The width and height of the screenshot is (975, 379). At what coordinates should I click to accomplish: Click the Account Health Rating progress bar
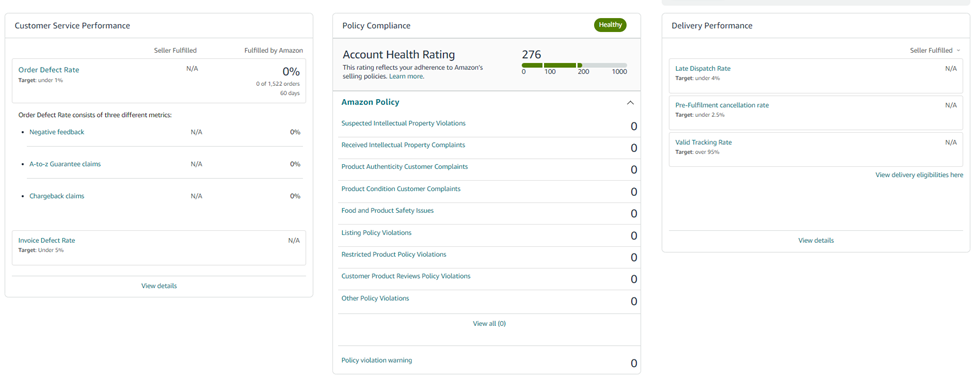click(x=574, y=65)
